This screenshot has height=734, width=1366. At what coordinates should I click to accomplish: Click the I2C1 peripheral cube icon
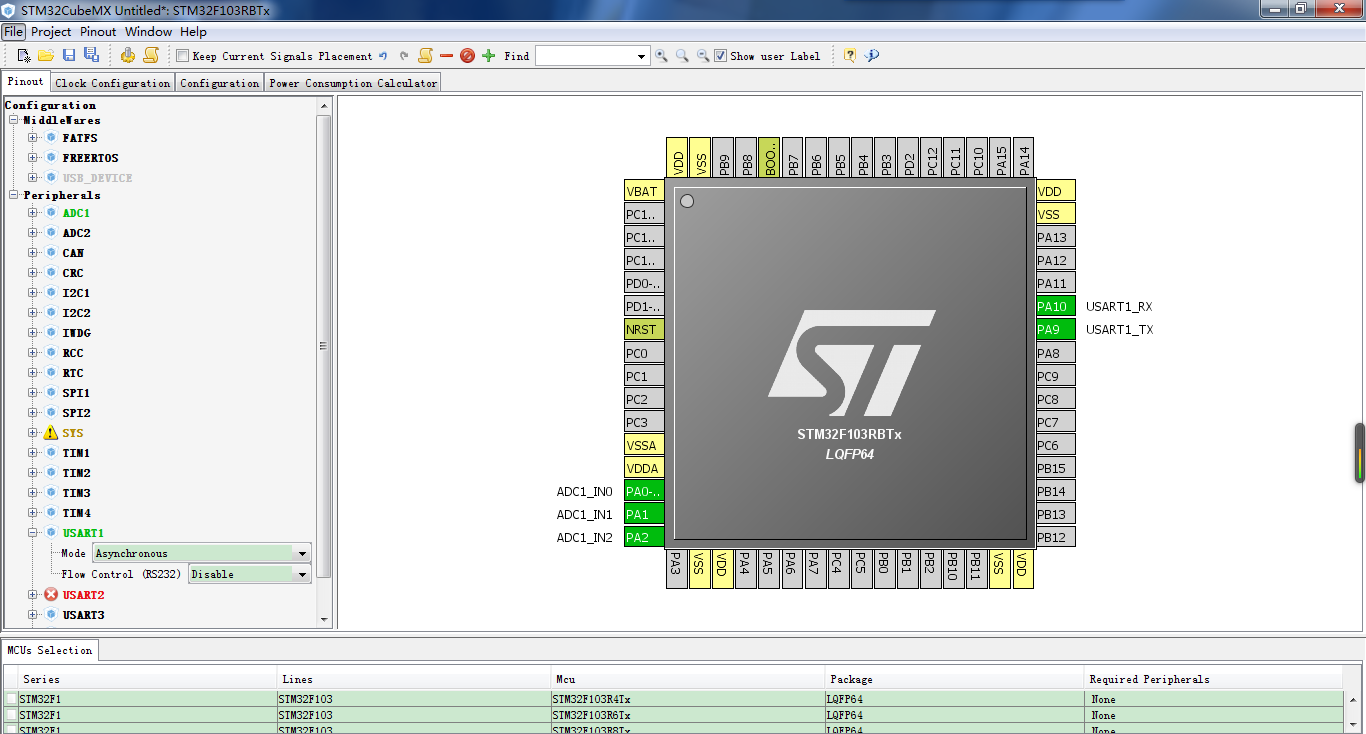pos(51,293)
